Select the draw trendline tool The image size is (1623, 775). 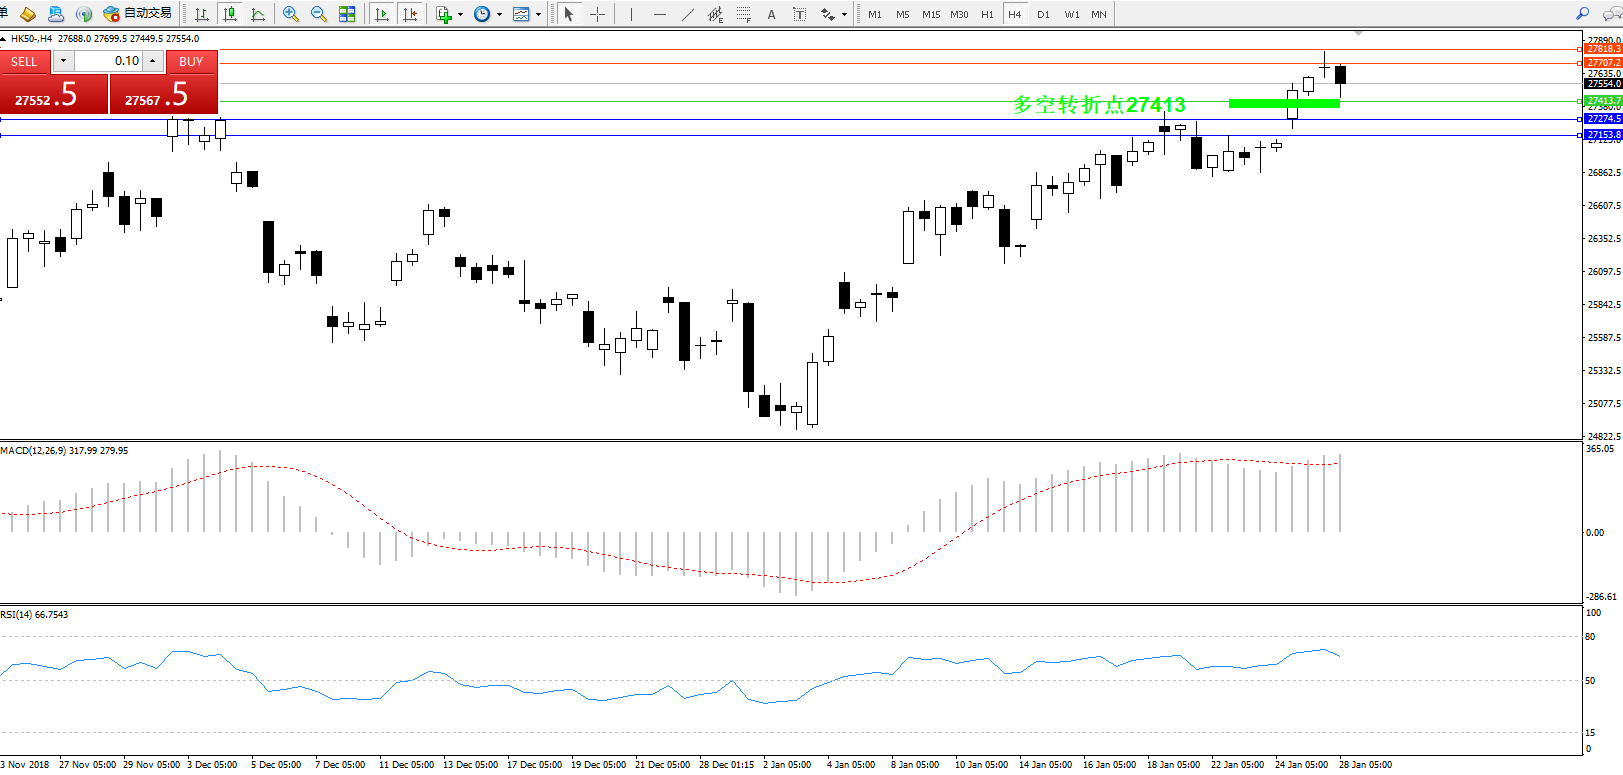pyautogui.click(x=687, y=14)
